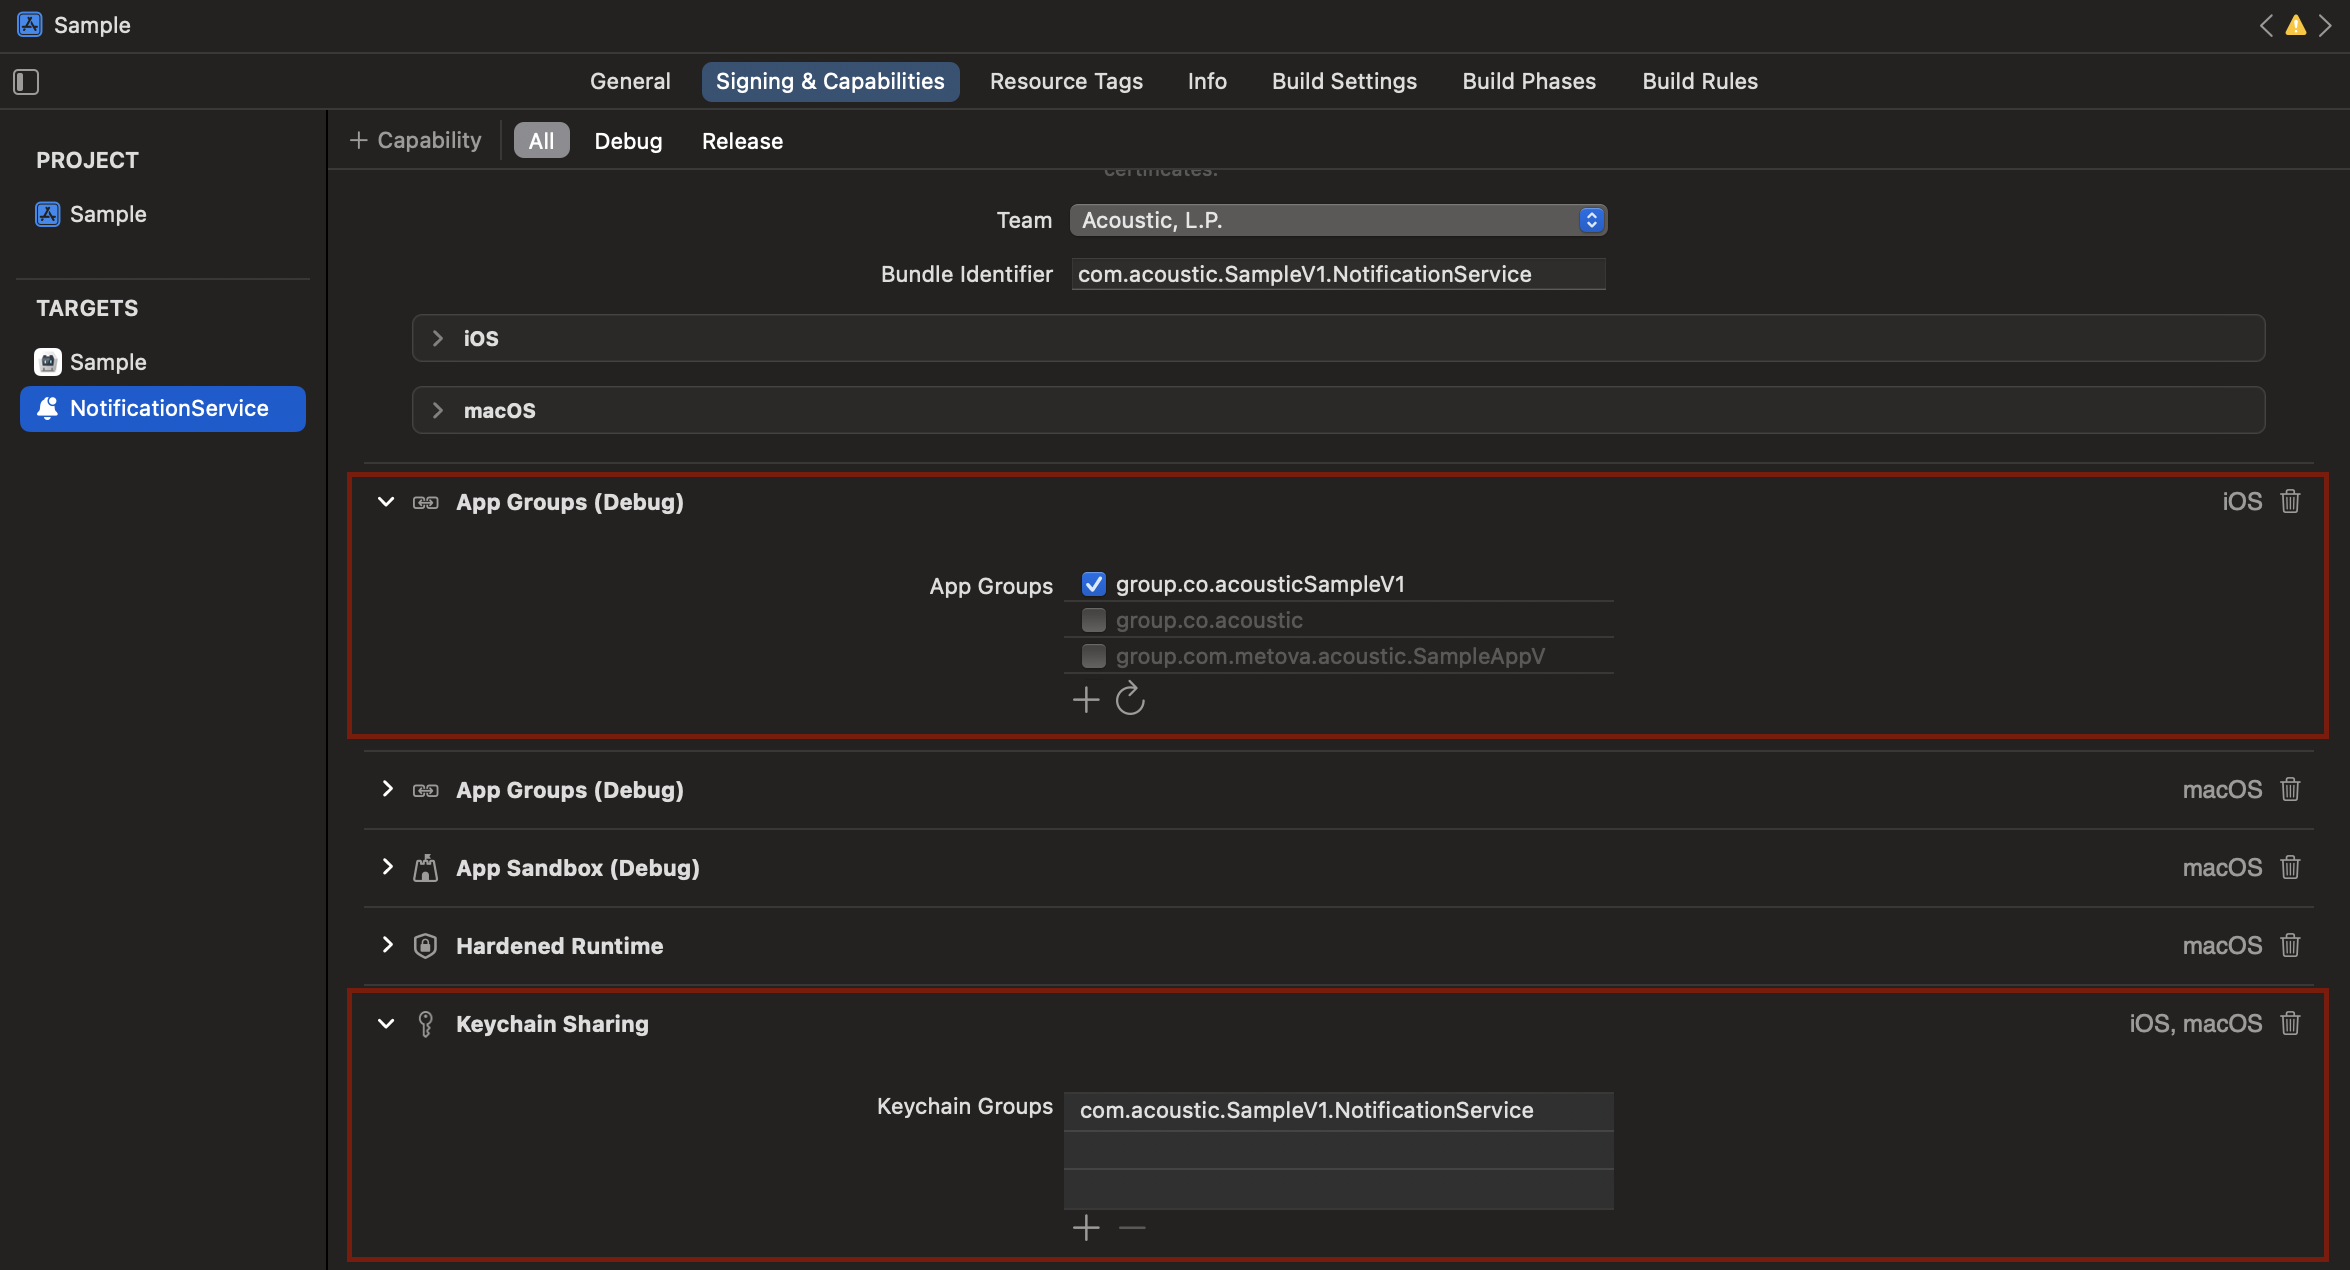Image resolution: width=2350 pixels, height=1270 pixels.
Task: Add a new capability with + Capability
Action: 416,141
